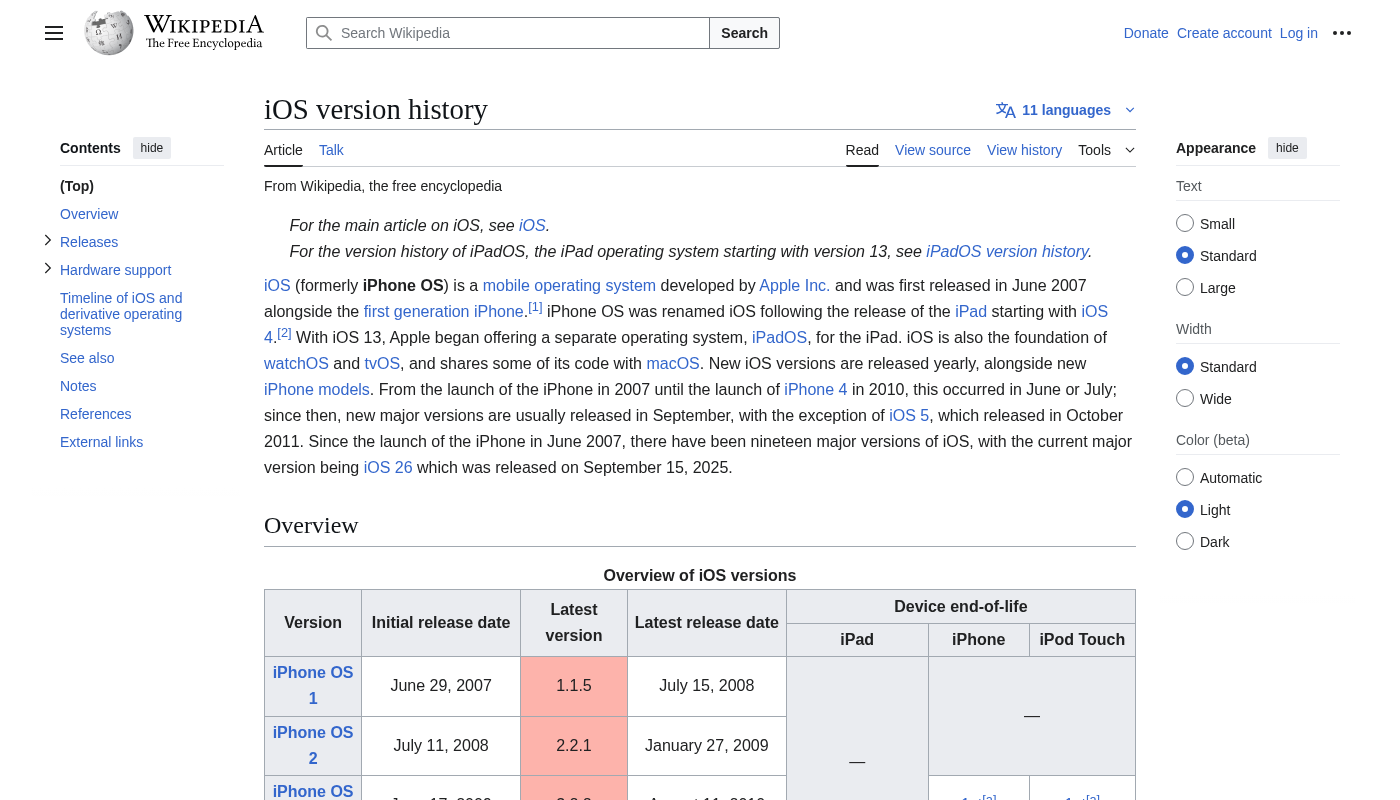Choose the Large text radio button
This screenshot has width=1400, height=800.
1185,288
